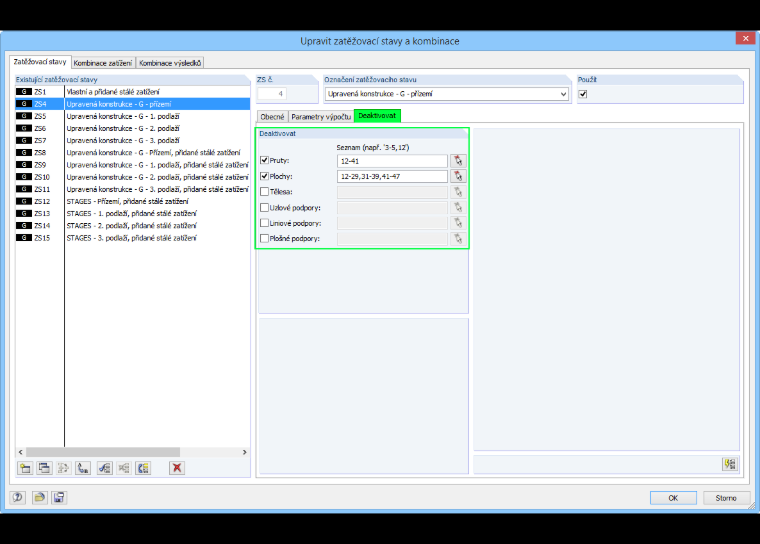Switch to Kombinace zatížení tab
The image size is (760, 544).
point(103,63)
